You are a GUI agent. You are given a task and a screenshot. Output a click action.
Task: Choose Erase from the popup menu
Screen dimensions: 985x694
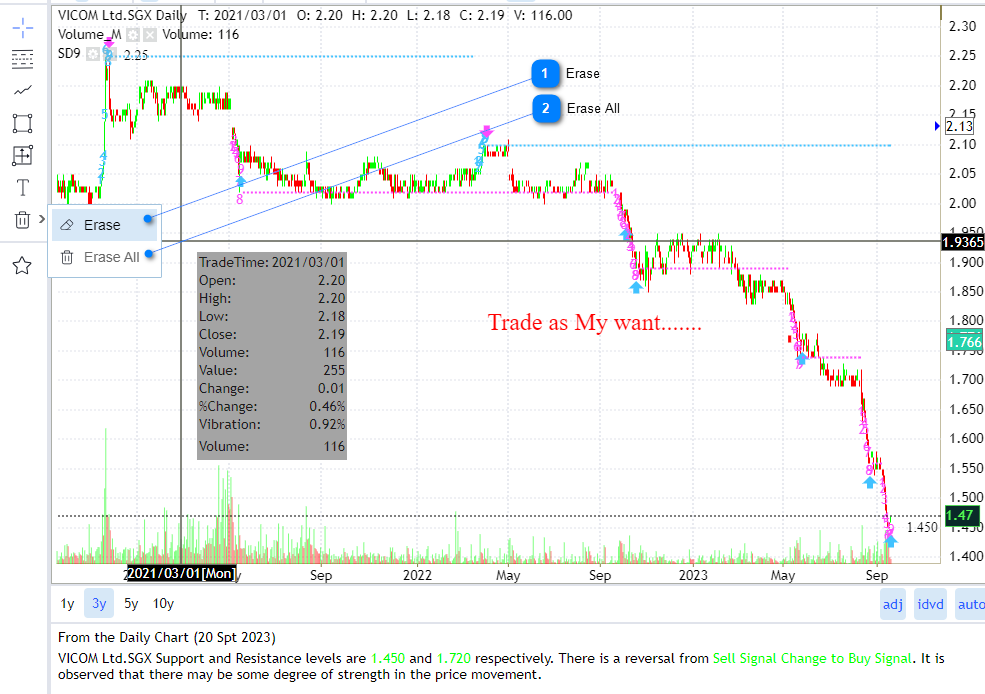(104, 225)
